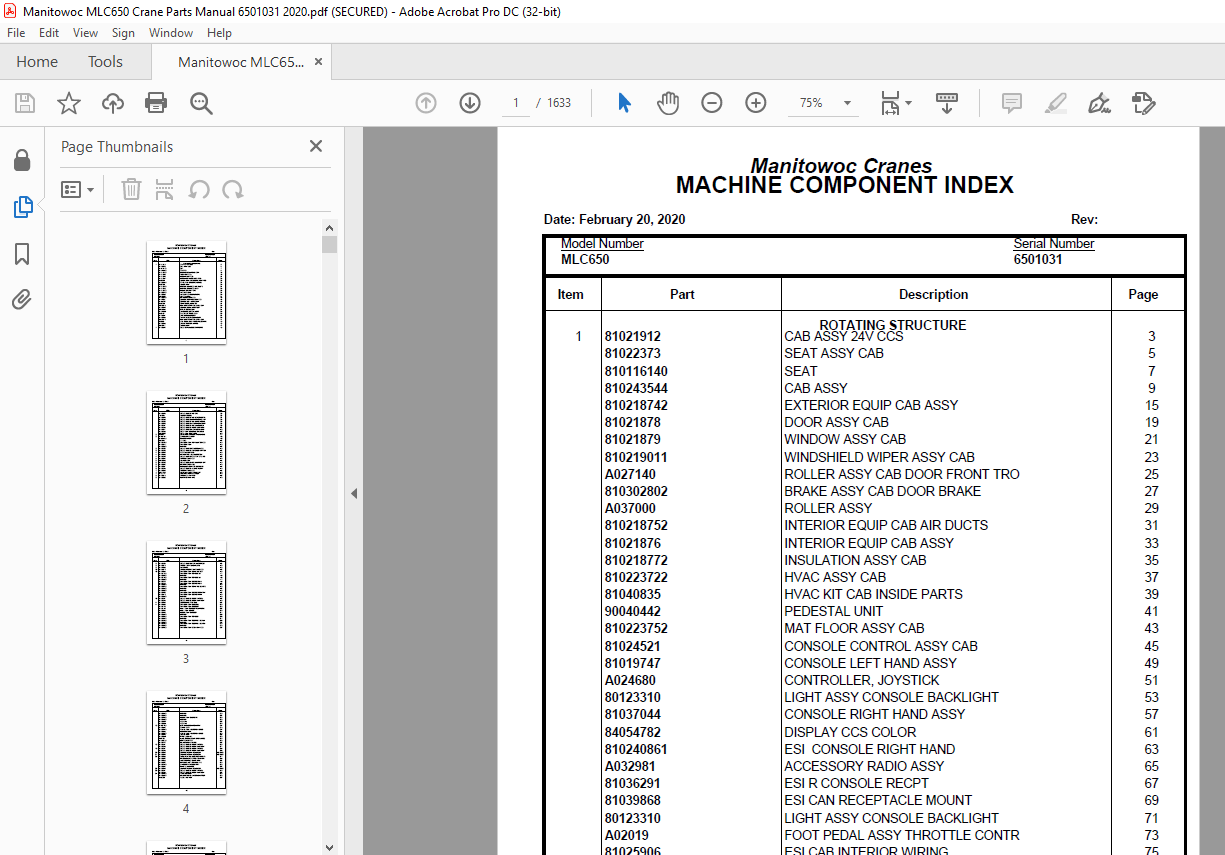
Task: Open the Edit menu
Action: click(49, 33)
